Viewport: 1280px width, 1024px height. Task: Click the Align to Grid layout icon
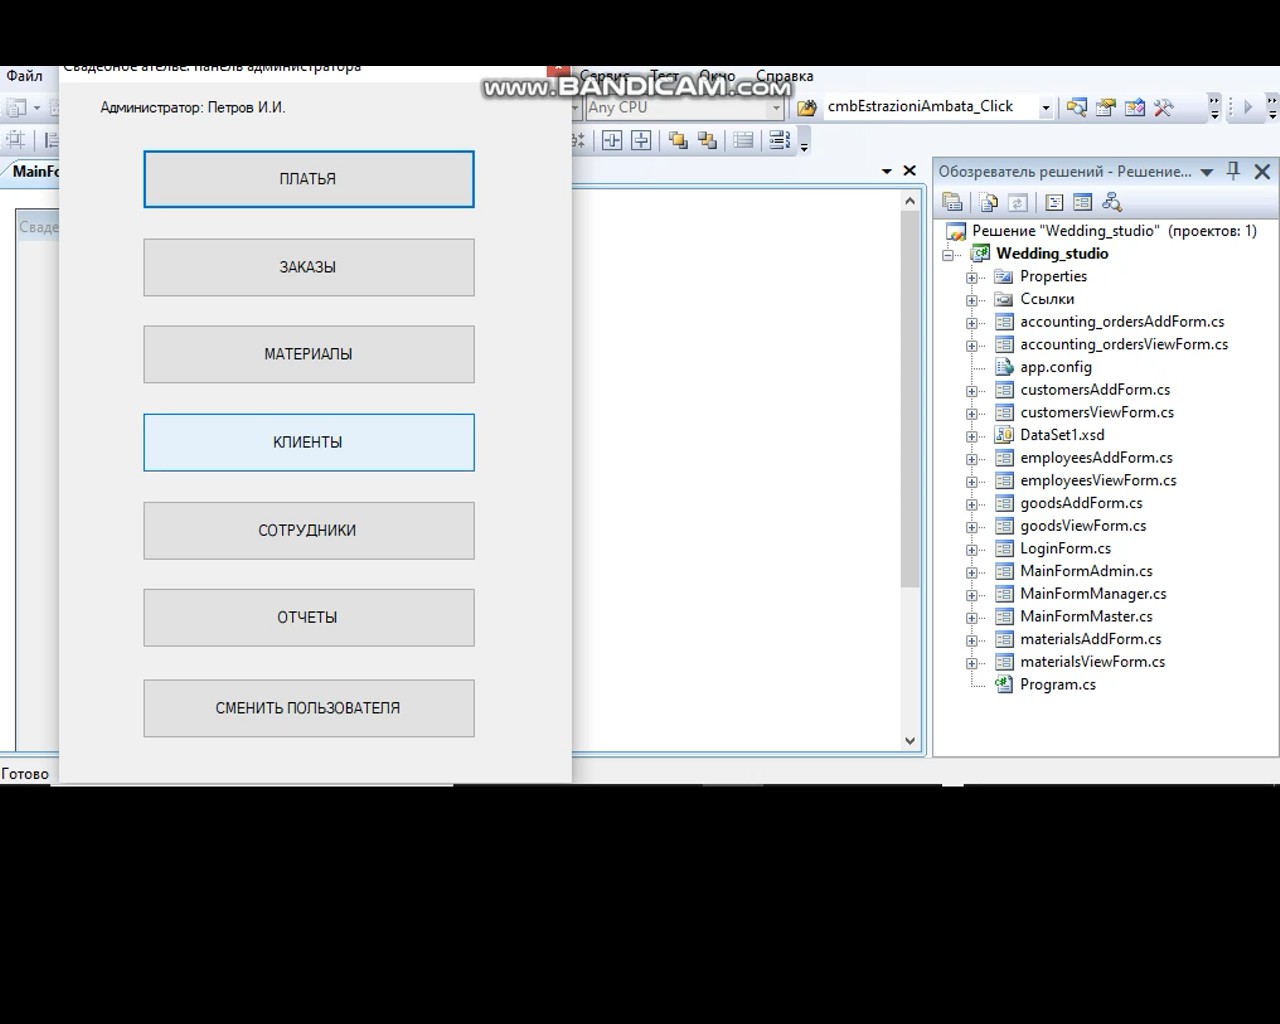coord(16,141)
